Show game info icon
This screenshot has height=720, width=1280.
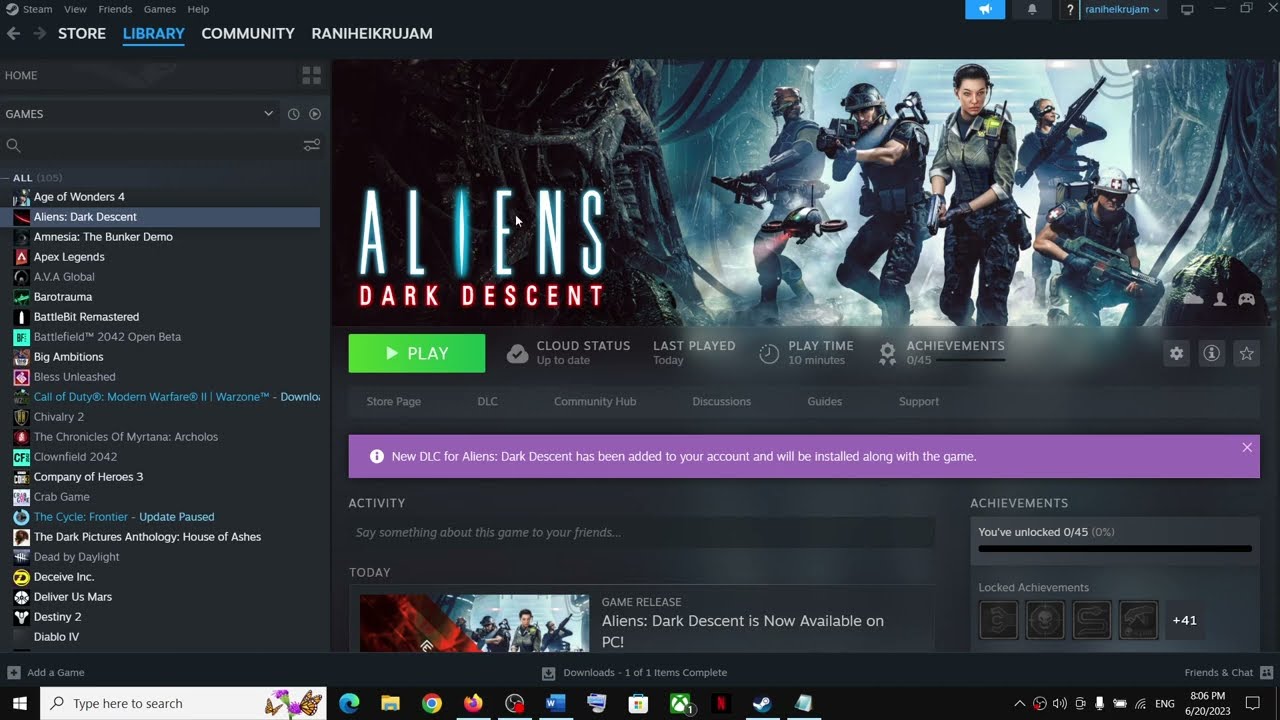[1211, 353]
